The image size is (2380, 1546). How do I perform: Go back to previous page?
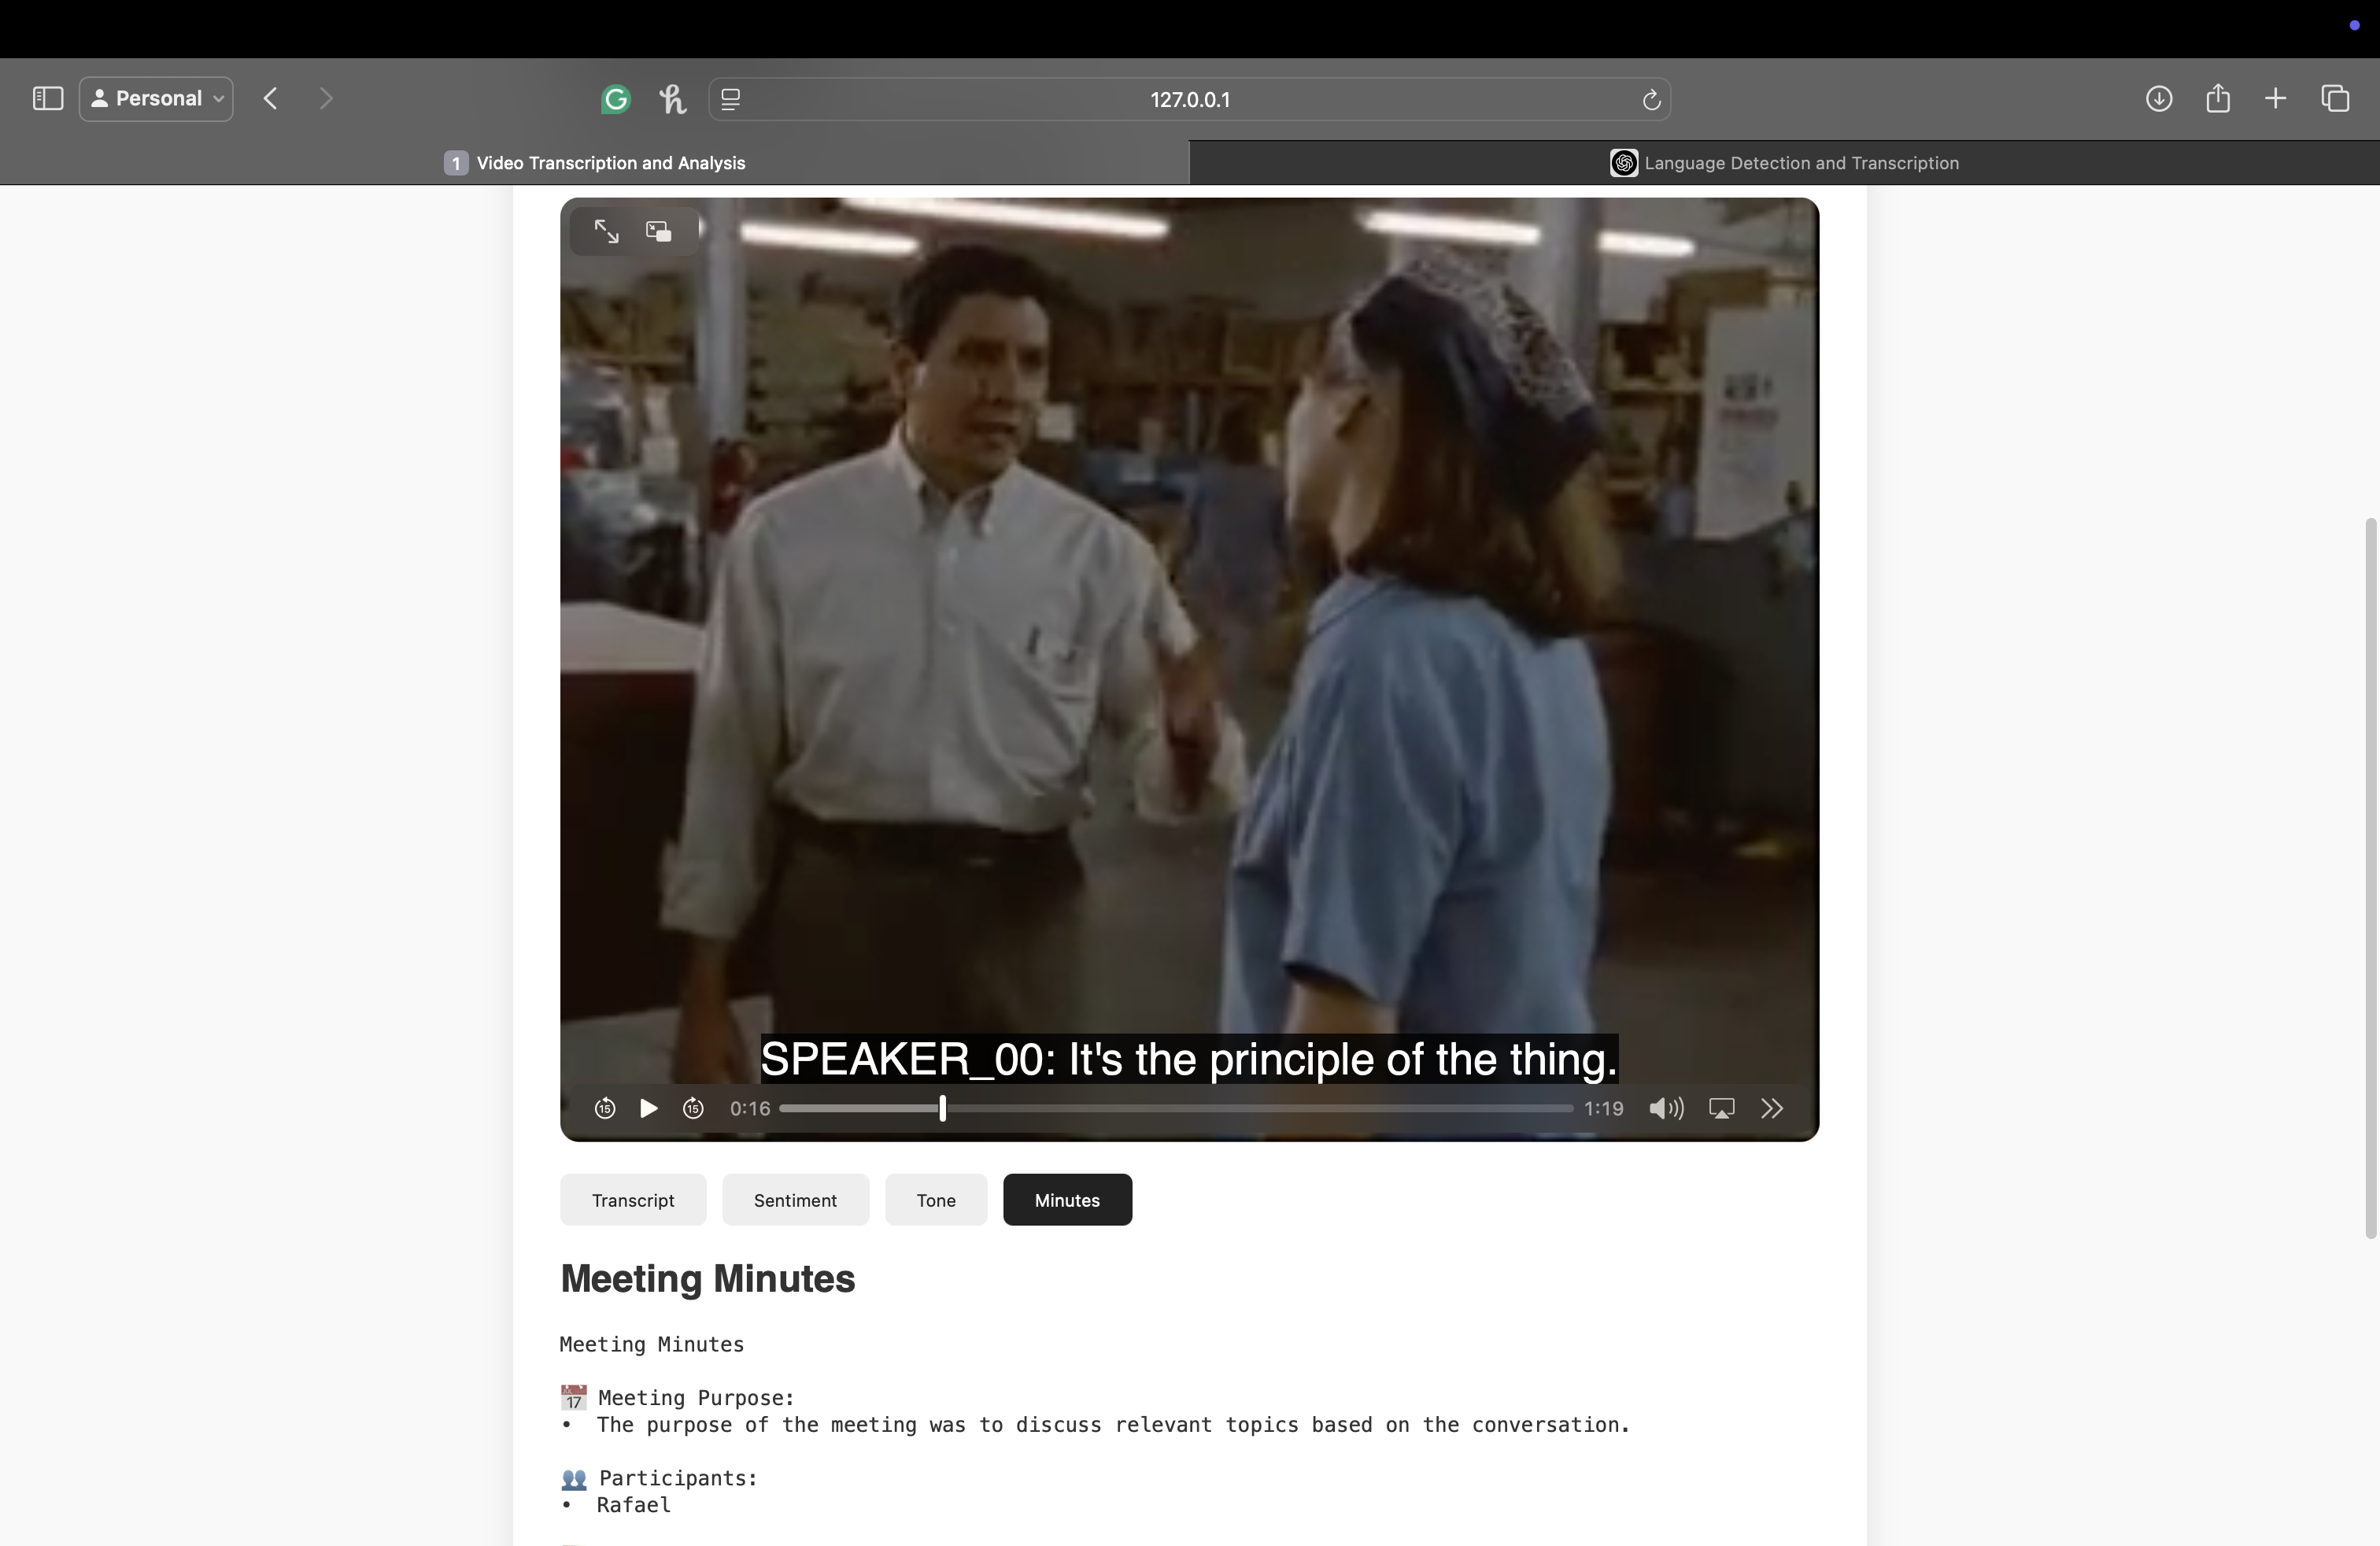pyautogui.click(x=270, y=98)
